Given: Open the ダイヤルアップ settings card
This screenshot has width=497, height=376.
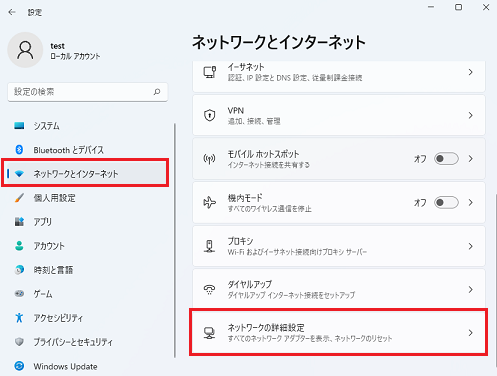Looking at the screenshot, I should [339, 289].
